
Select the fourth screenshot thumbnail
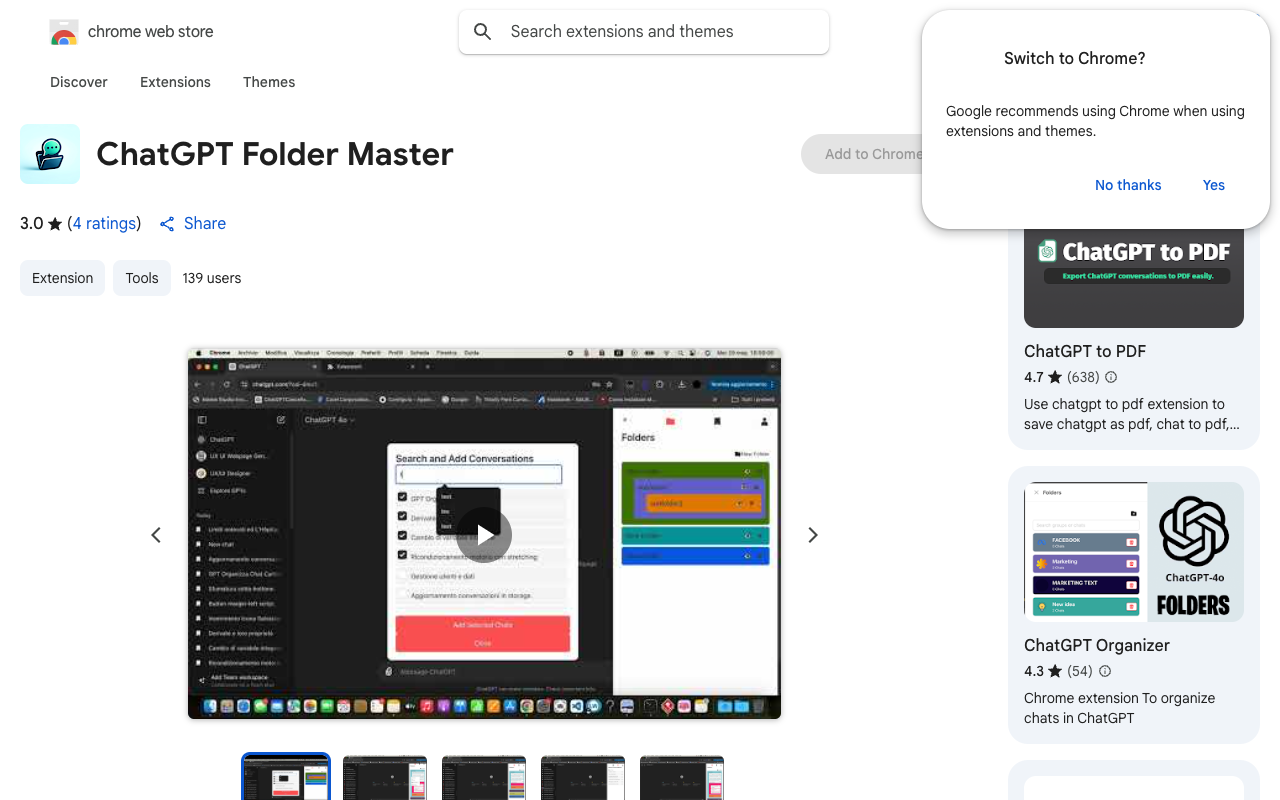coord(583,777)
